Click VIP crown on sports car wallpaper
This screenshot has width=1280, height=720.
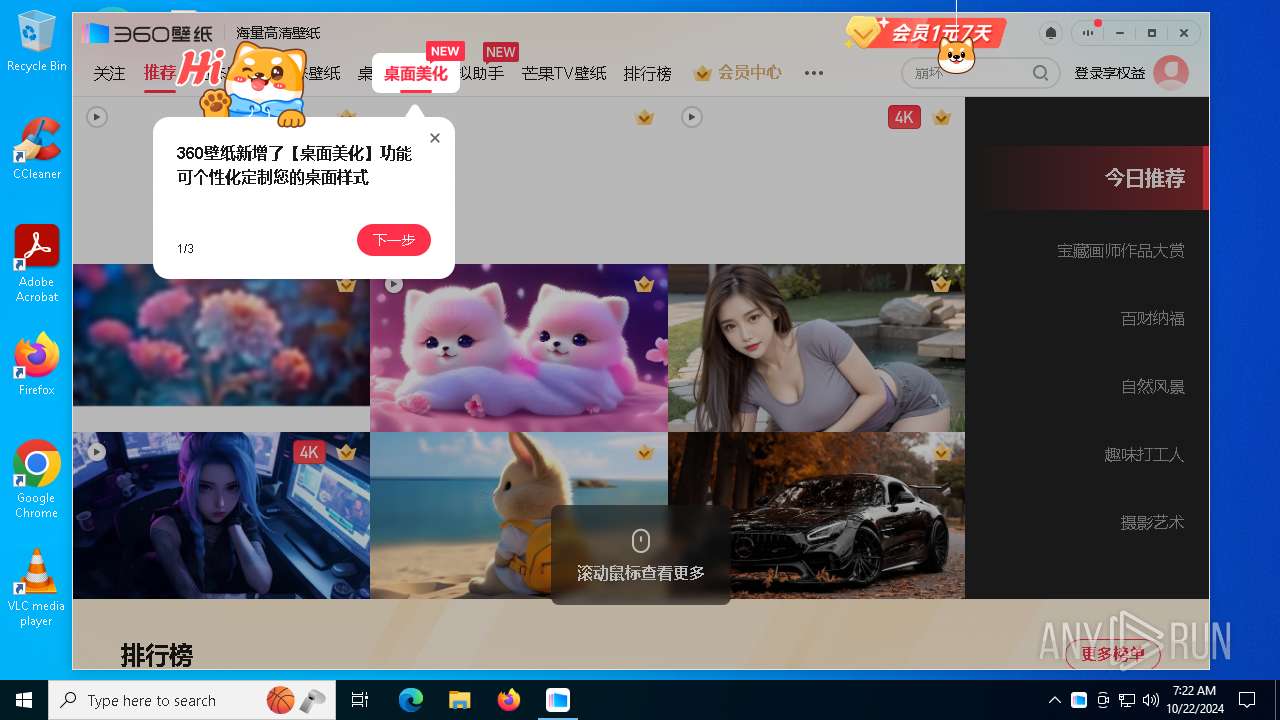(941, 452)
